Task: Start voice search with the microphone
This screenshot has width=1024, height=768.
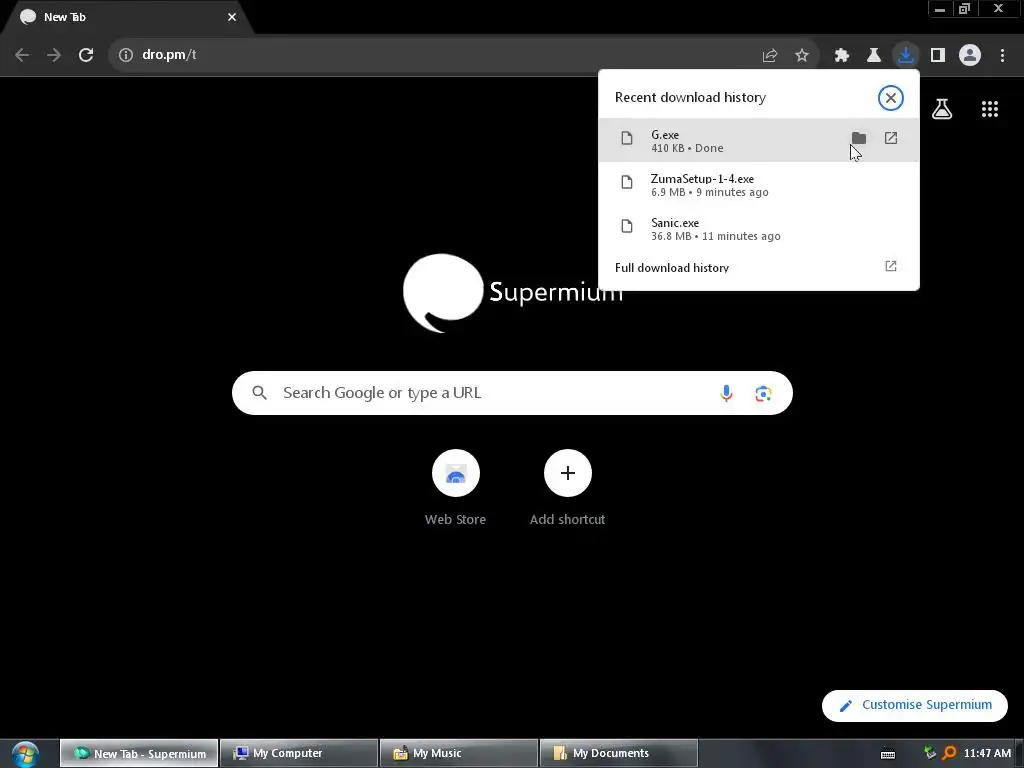Action: coord(726,393)
